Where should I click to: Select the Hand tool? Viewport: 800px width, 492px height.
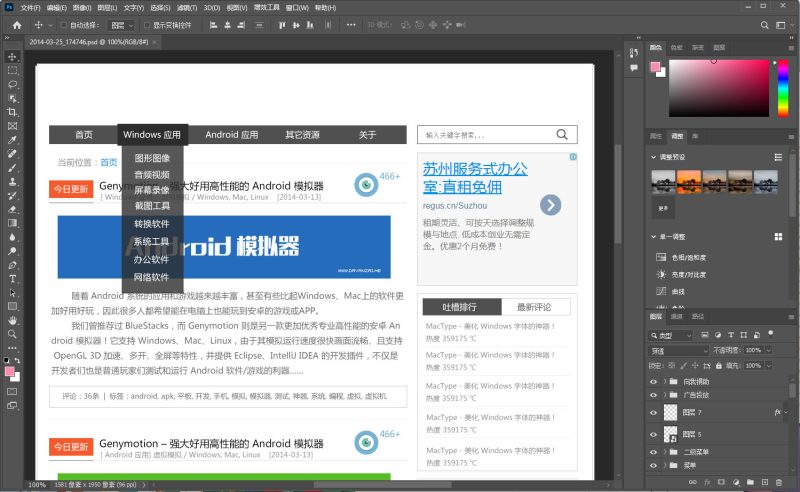tap(12, 320)
